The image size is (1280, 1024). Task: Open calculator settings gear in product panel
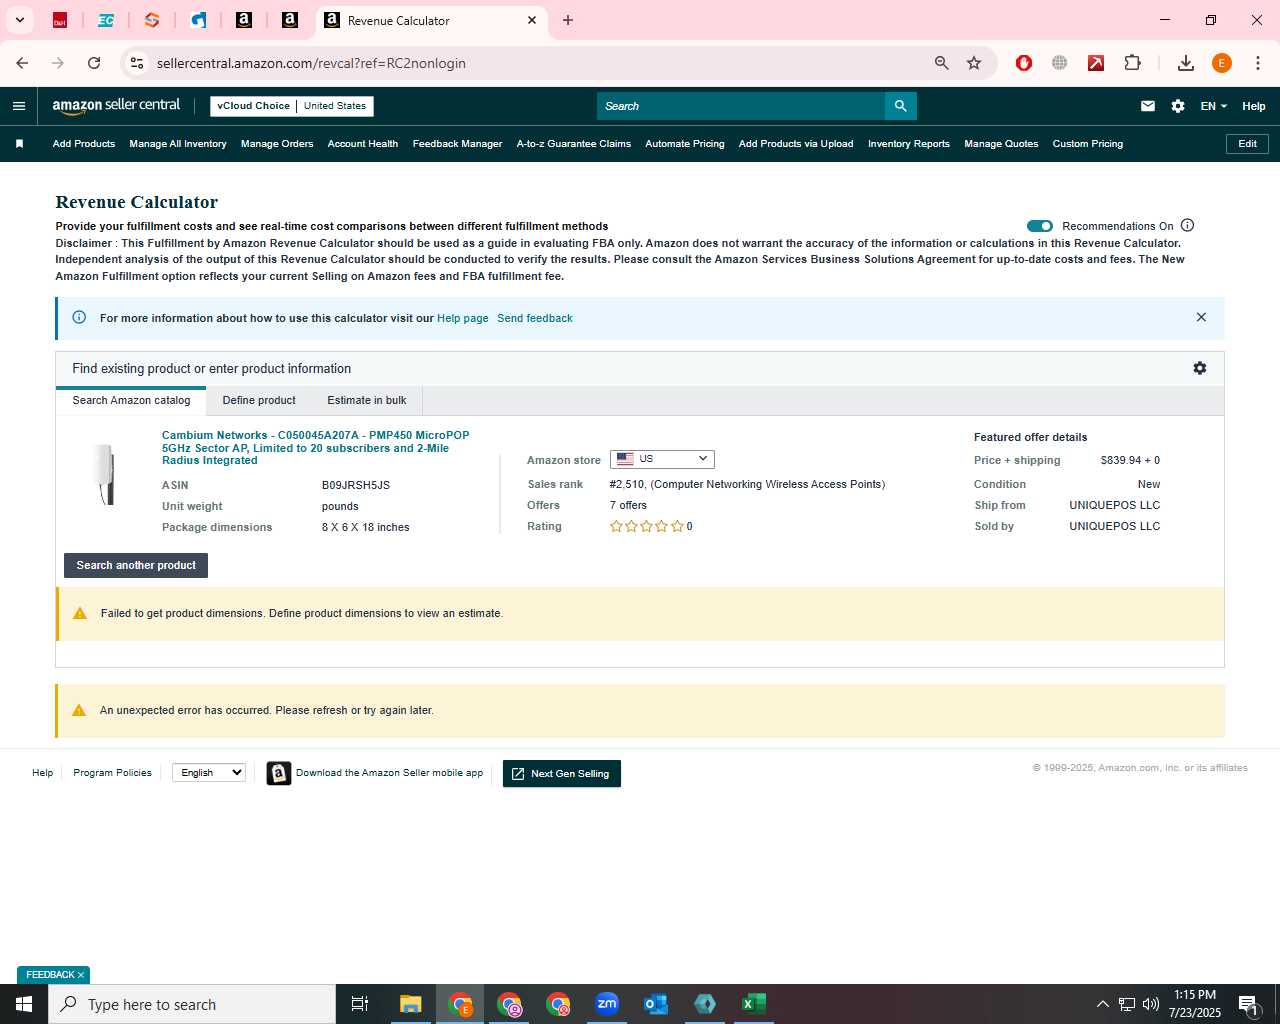point(1200,368)
